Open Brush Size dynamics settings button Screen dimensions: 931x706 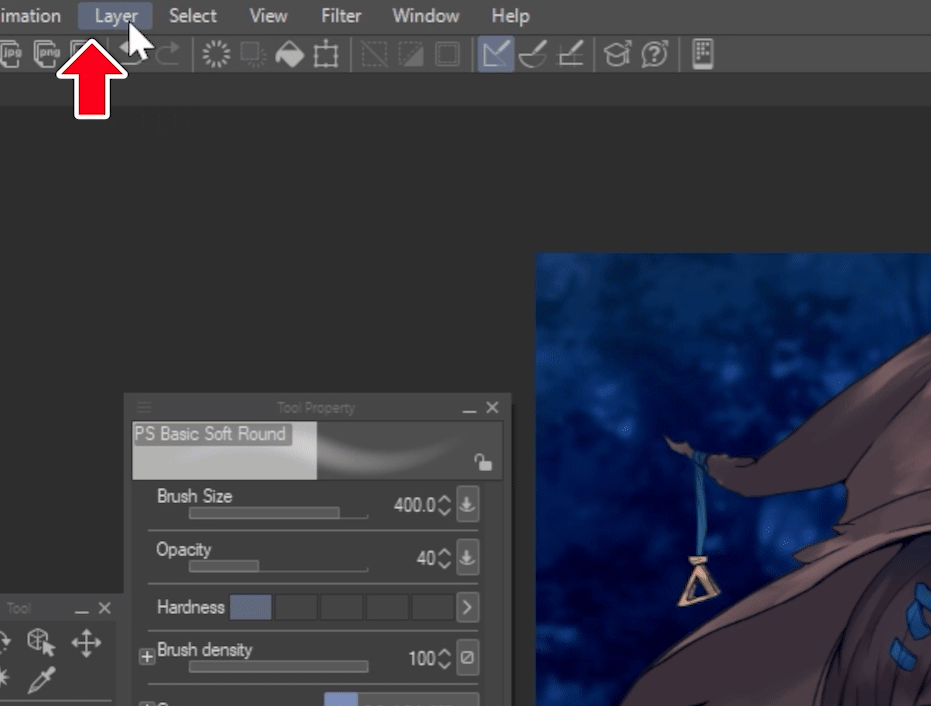tap(467, 505)
